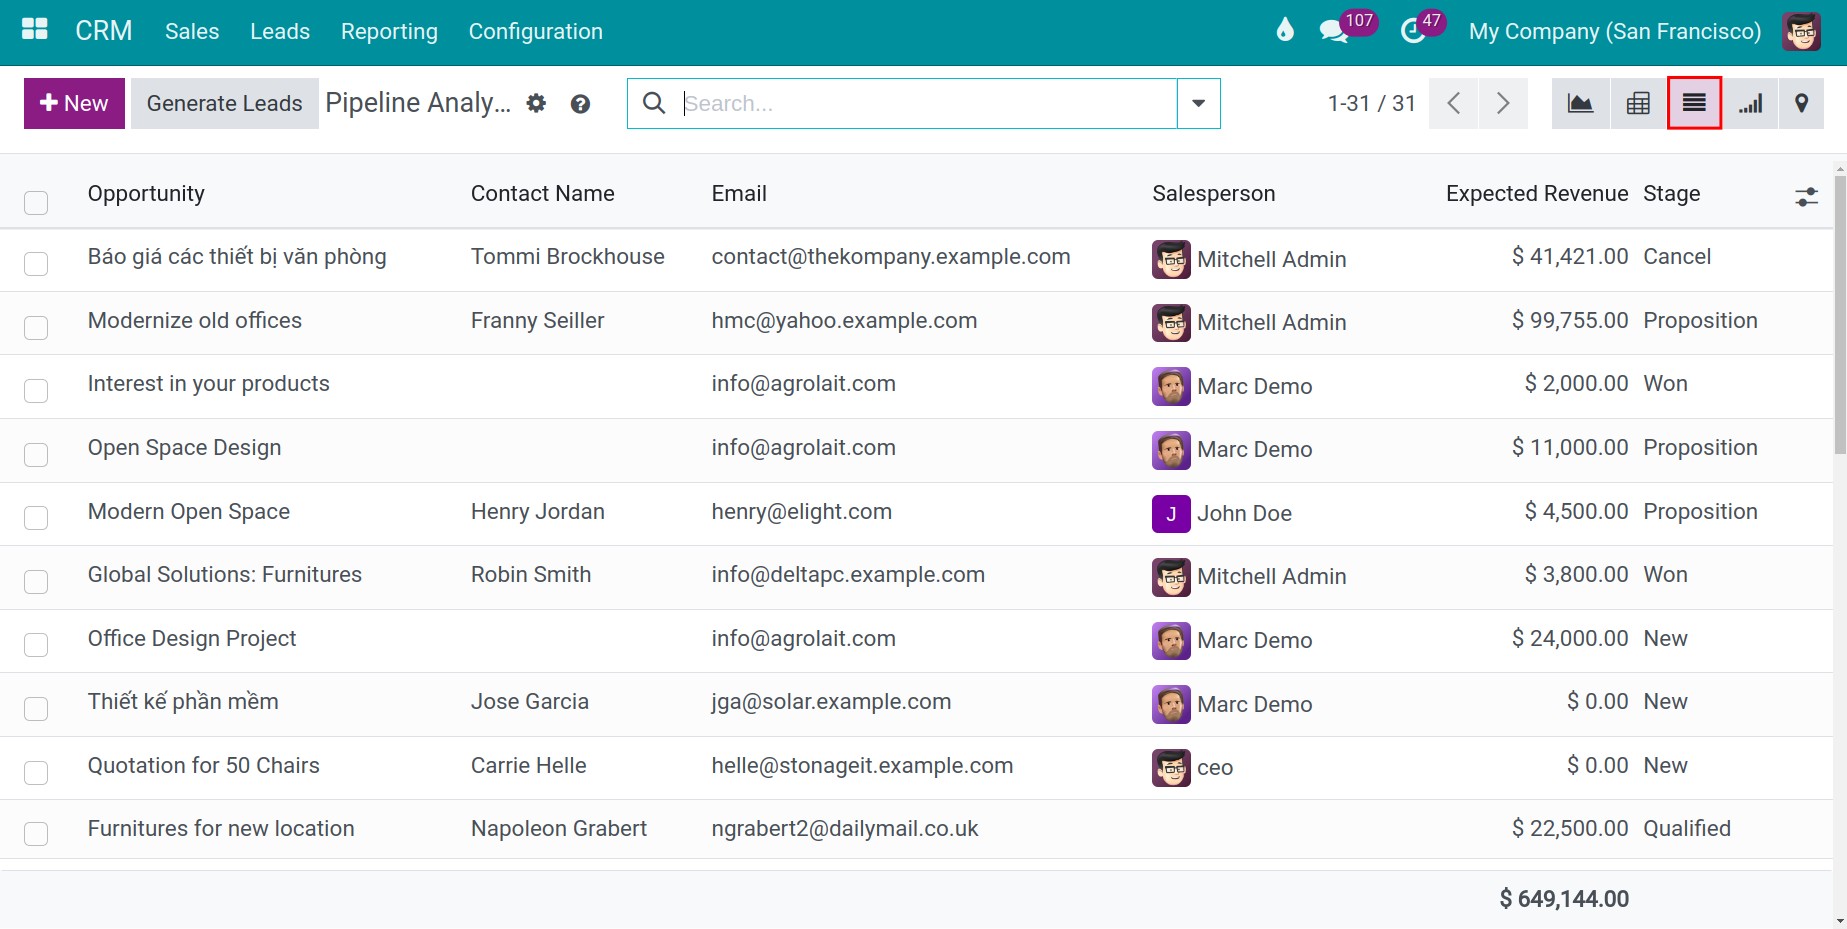Click the Pipeline Analysis breadcrumb title
The height and width of the screenshot is (929, 1847).
(x=418, y=102)
